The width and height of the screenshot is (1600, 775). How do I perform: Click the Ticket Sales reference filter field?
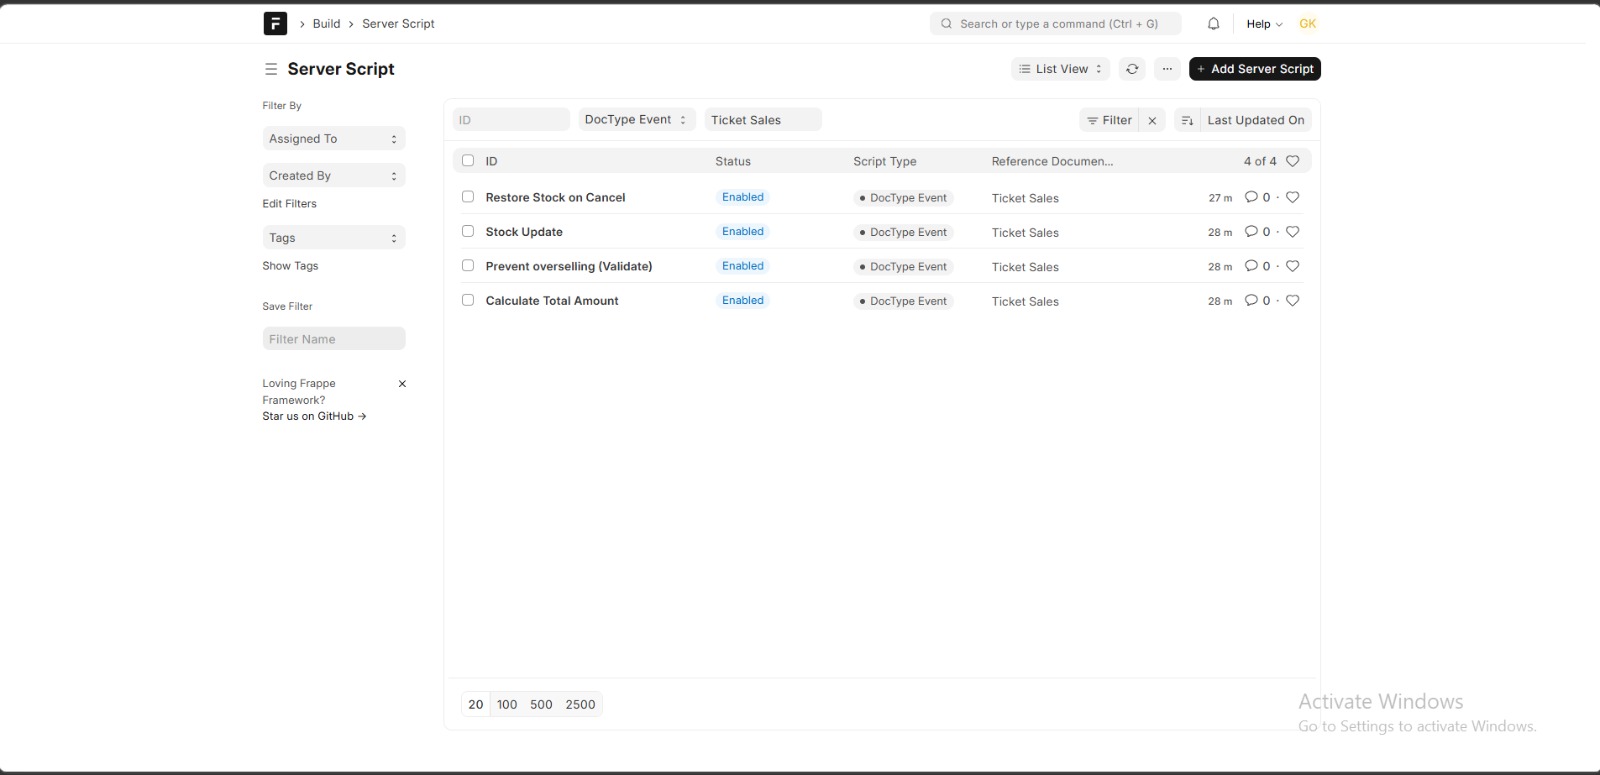tap(763, 120)
